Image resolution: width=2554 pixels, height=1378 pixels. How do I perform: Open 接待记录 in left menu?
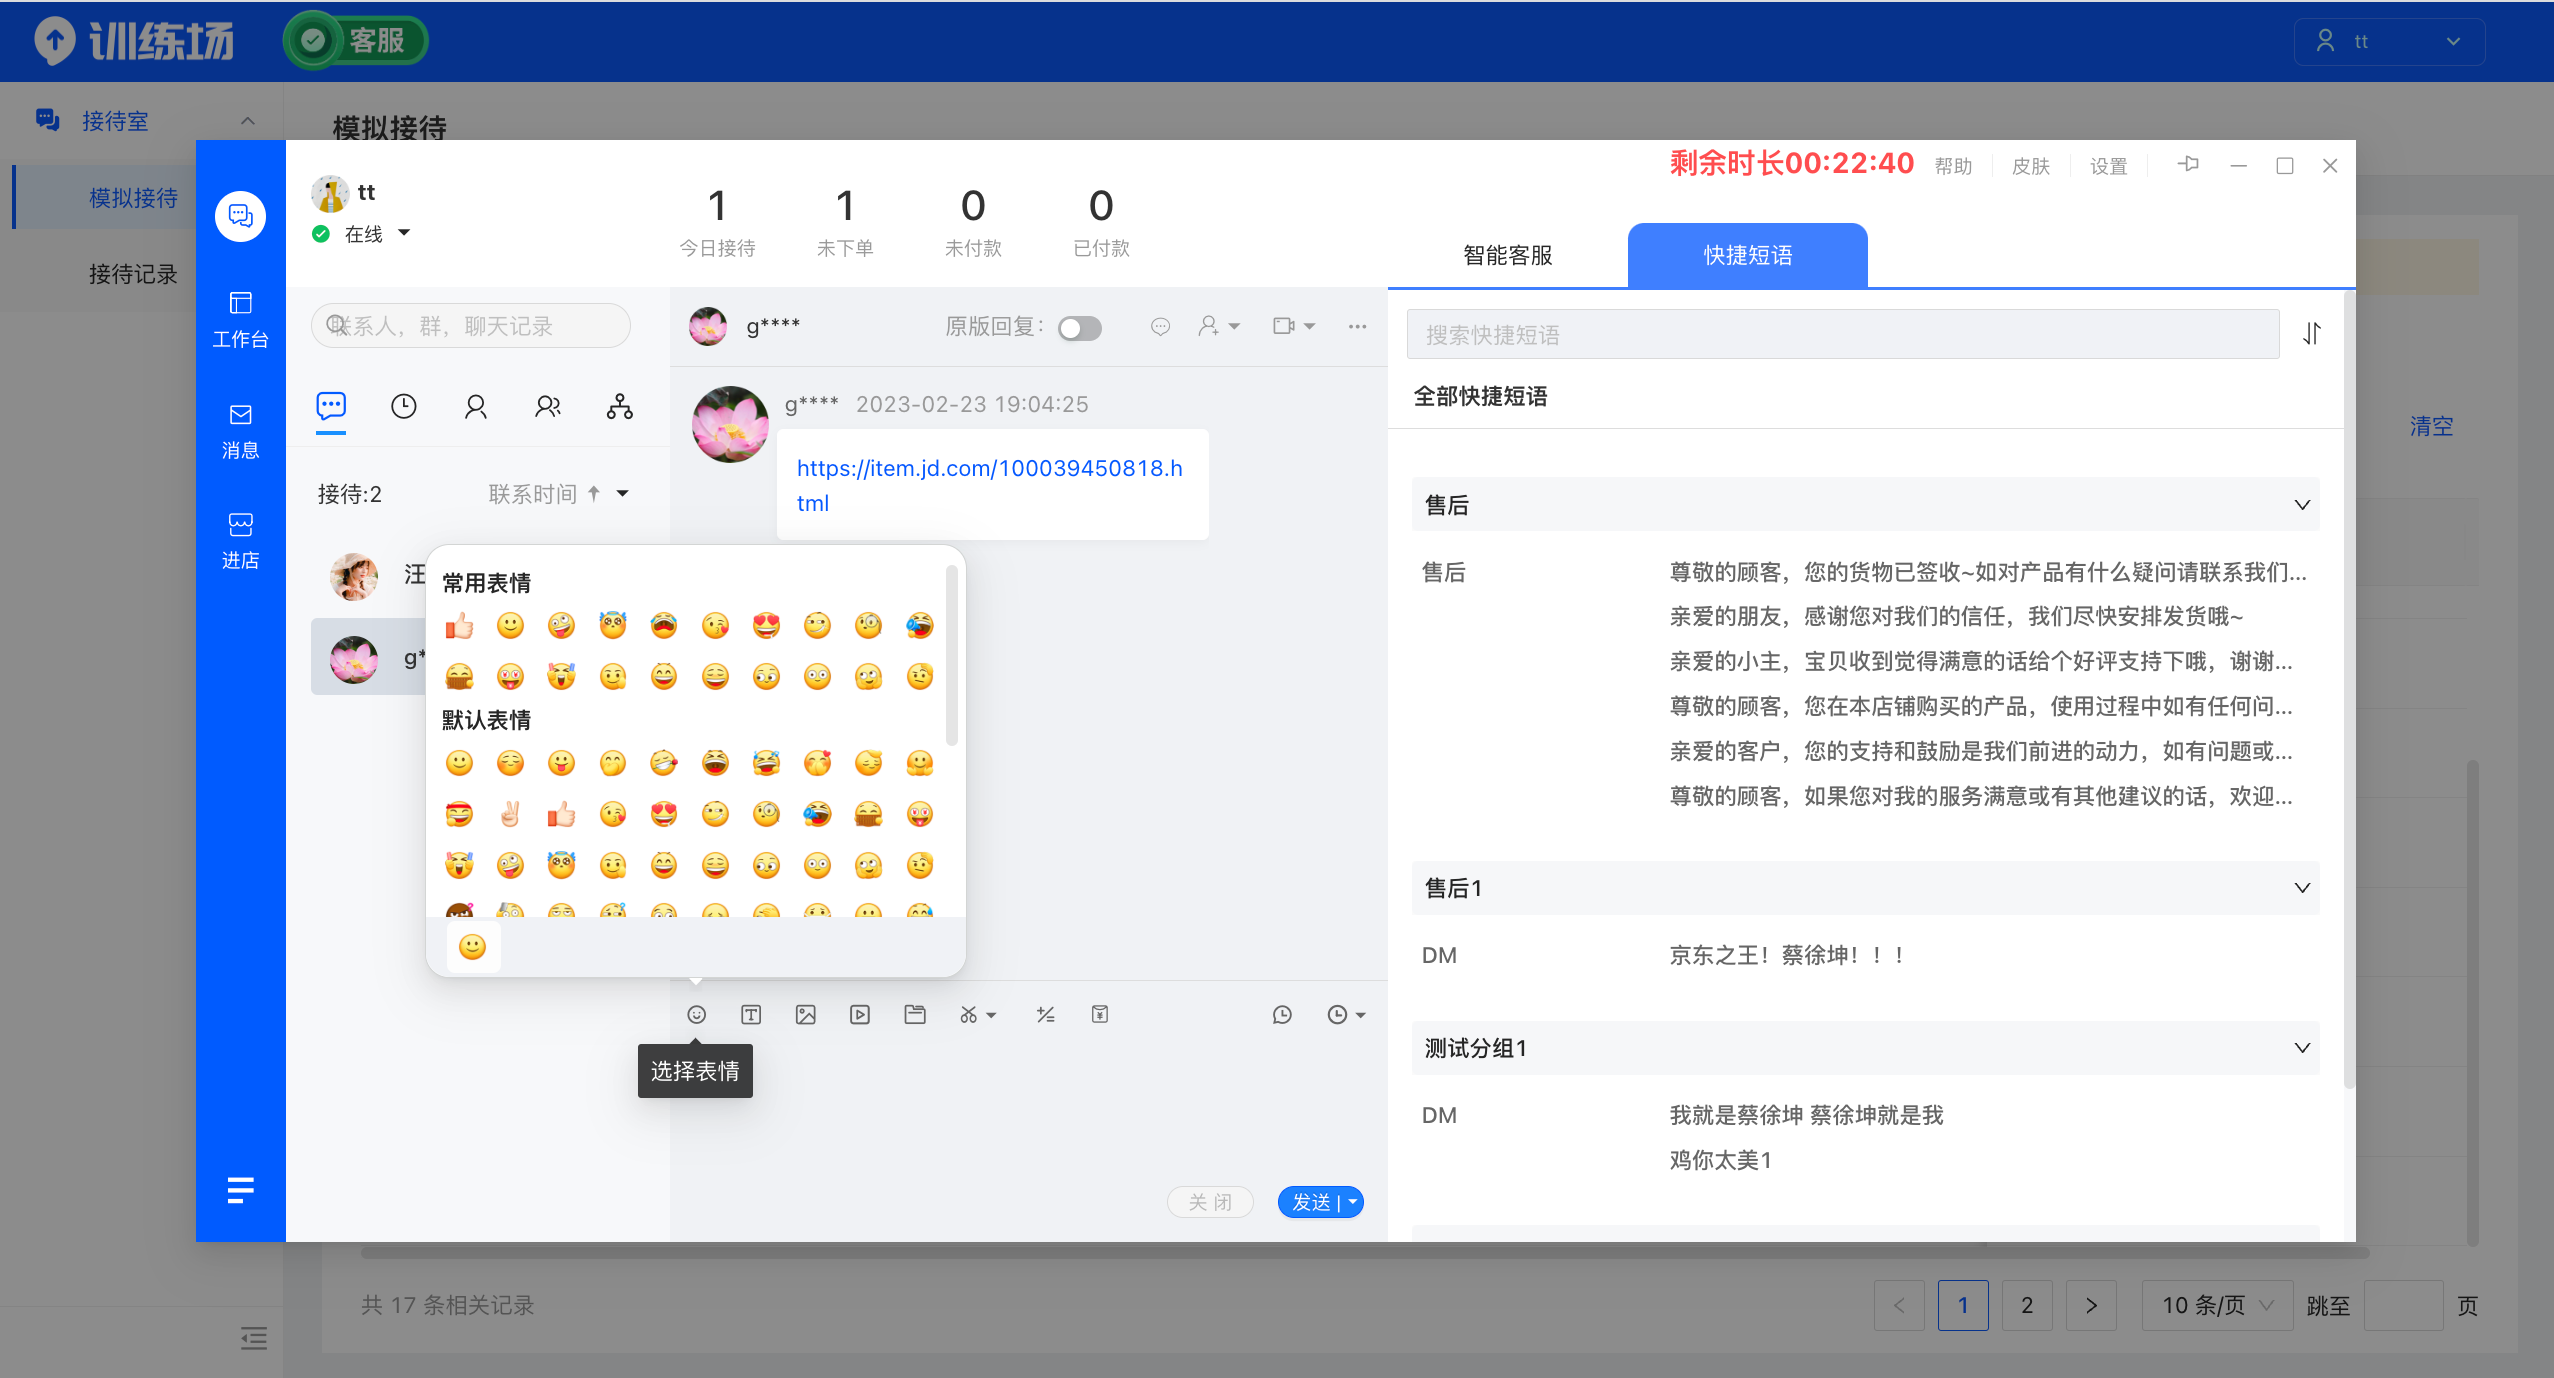(x=133, y=274)
